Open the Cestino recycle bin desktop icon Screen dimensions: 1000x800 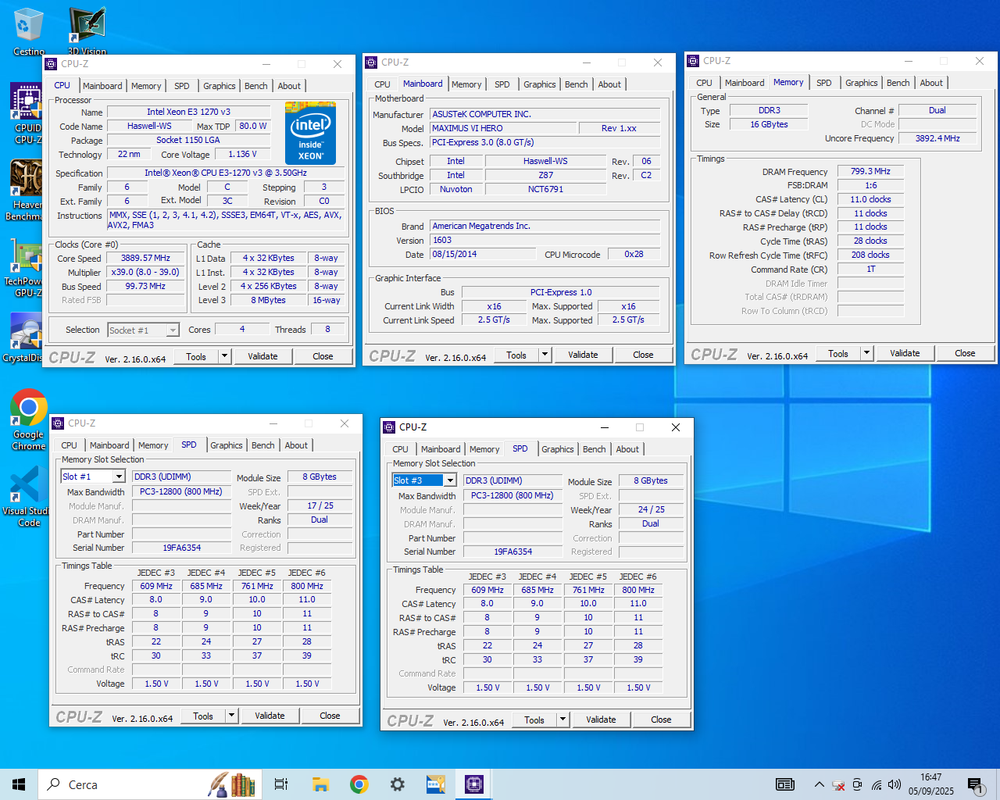[x=28, y=31]
